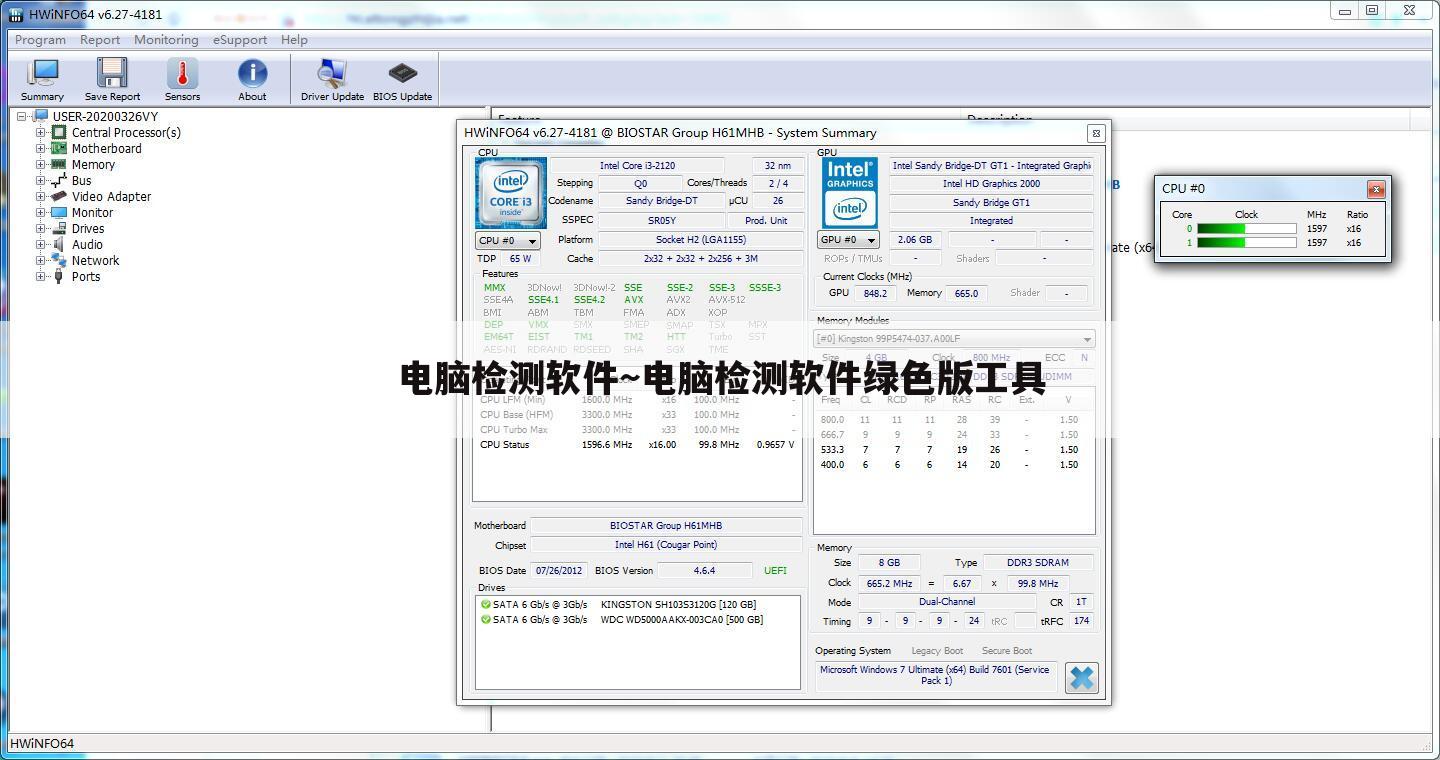Click the Intel HD Graphics 2000 field
Image resolution: width=1440 pixels, height=760 pixels.
pyautogui.click(x=991, y=184)
